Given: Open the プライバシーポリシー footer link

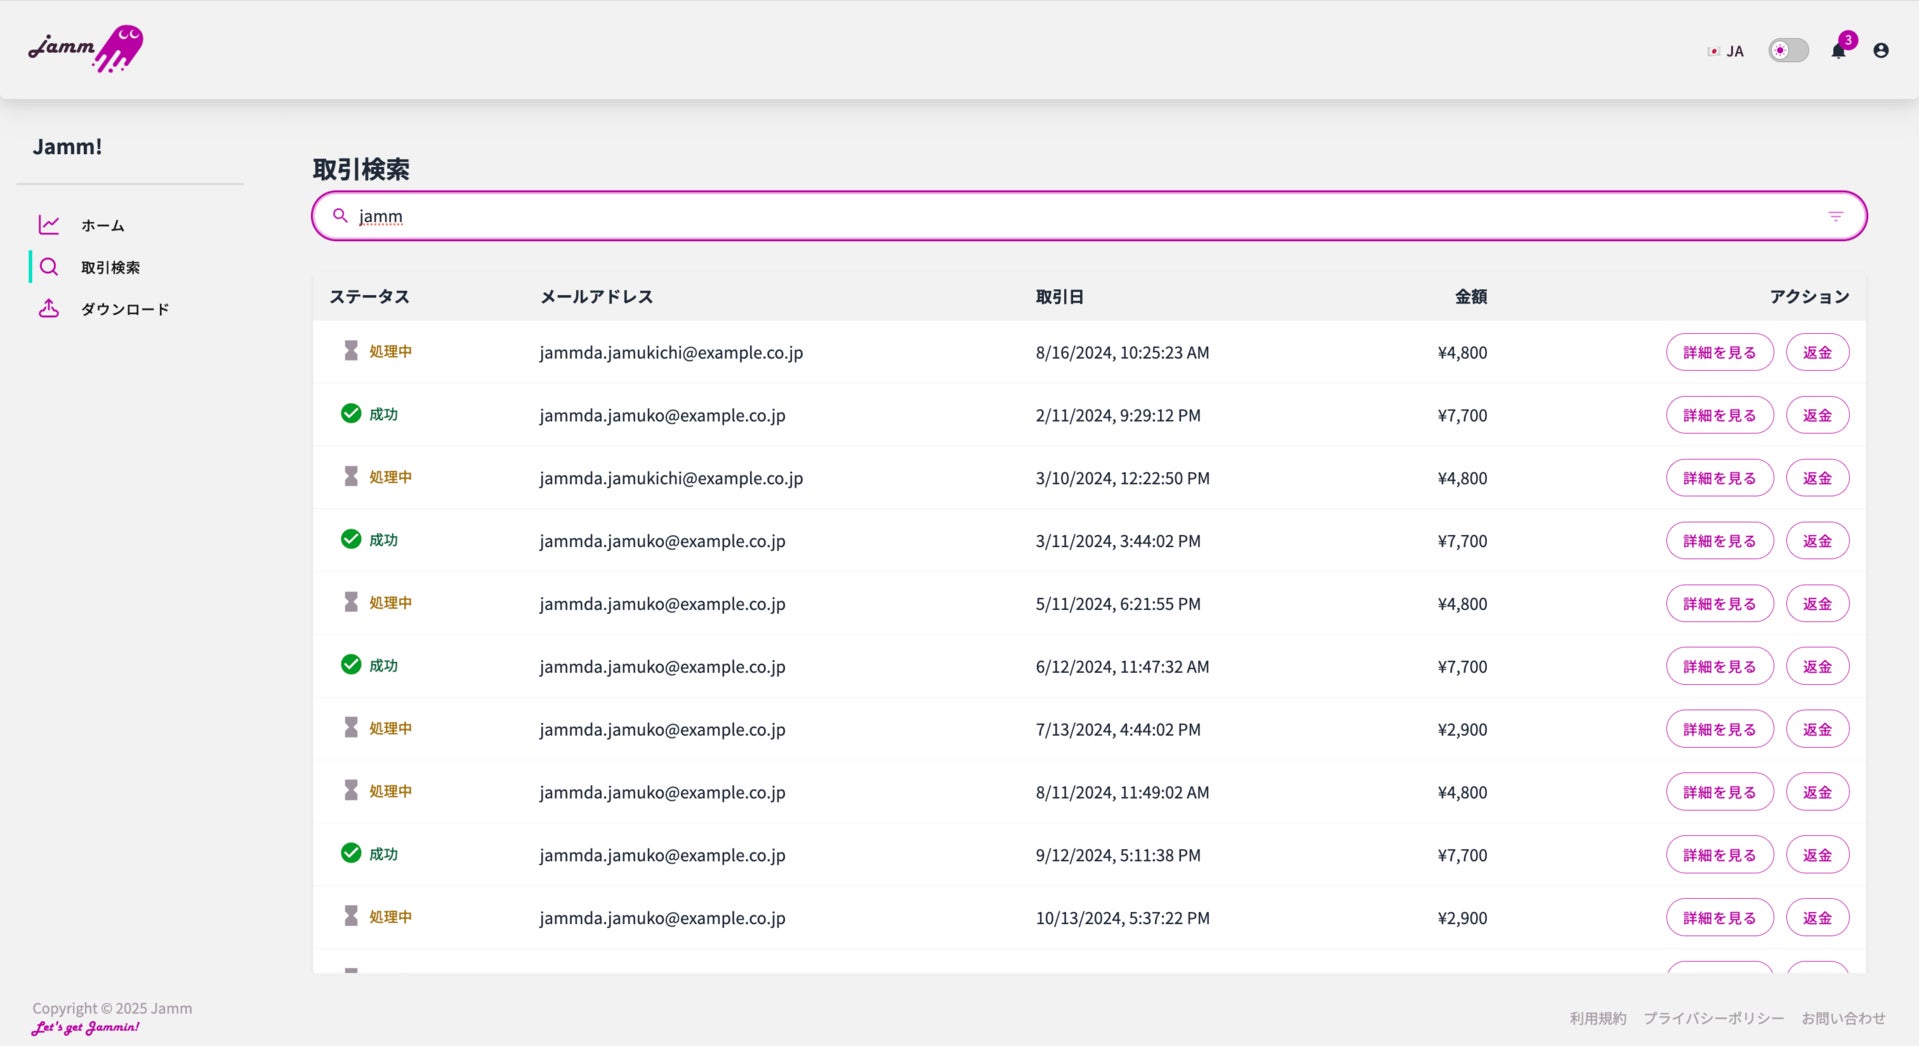Looking at the screenshot, I should point(1713,1018).
